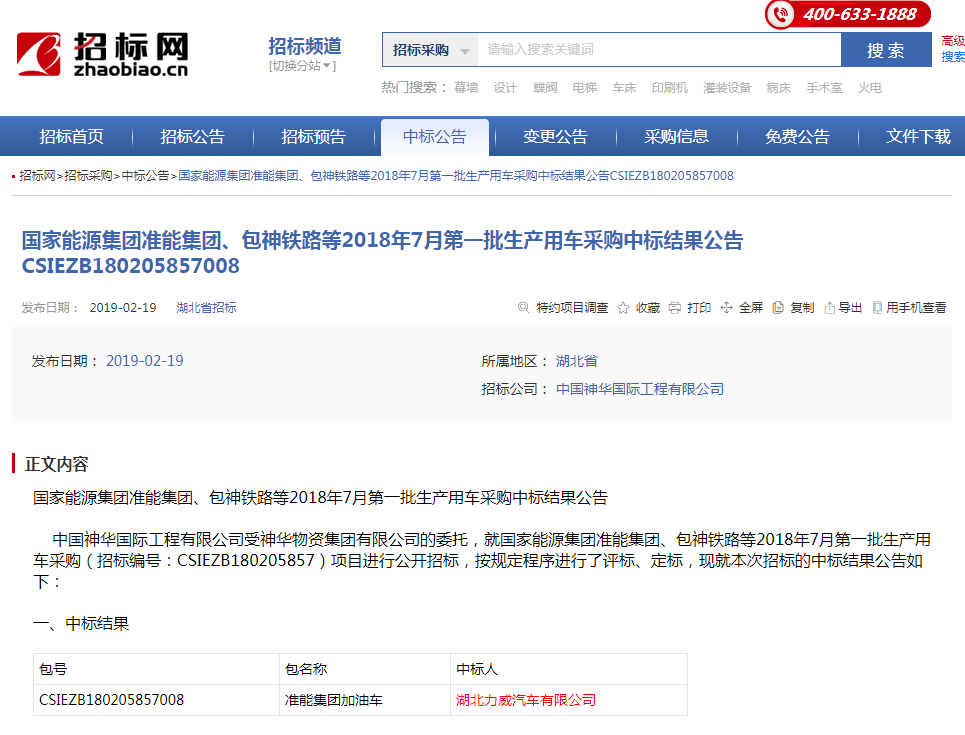Viewport: 965px width, 735px height.
Task: Click the star icon to 收藏
Action: tap(623, 307)
